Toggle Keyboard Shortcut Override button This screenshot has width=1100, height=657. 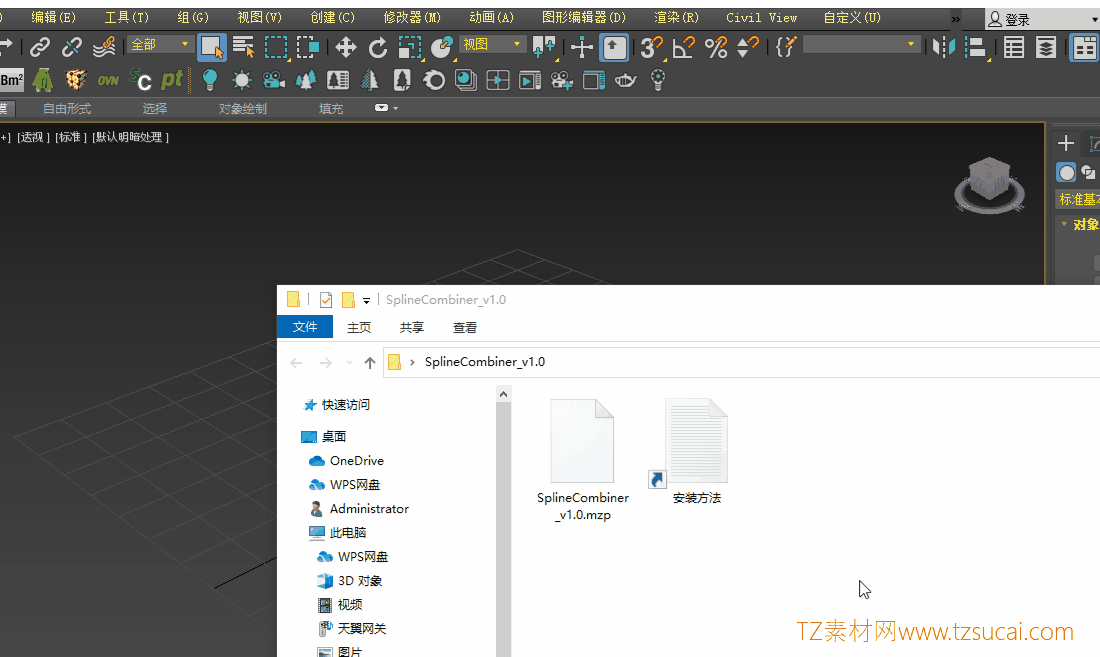(x=615, y=47)
